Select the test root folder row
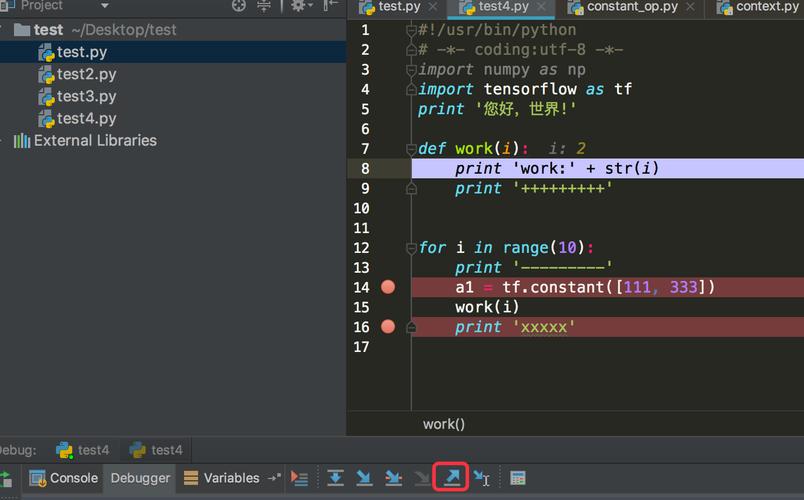 (x=173, y=30)
